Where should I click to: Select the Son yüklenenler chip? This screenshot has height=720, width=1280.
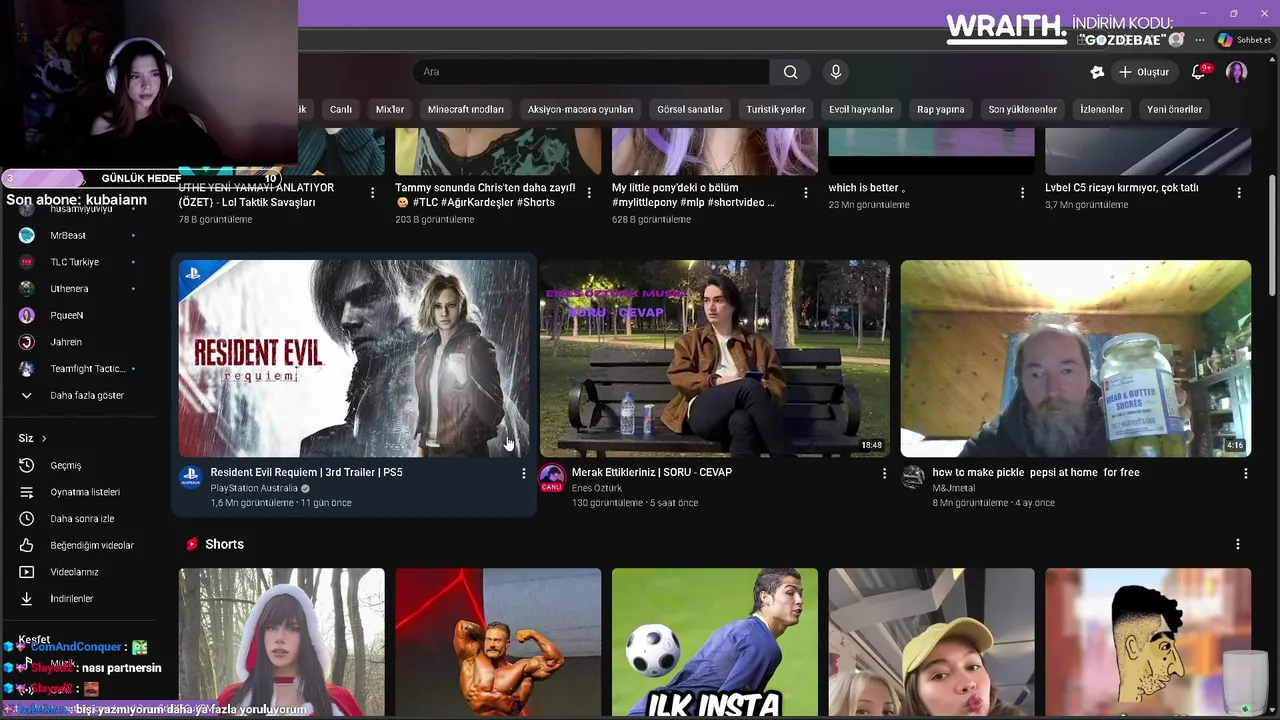[x=1023, y=109]
